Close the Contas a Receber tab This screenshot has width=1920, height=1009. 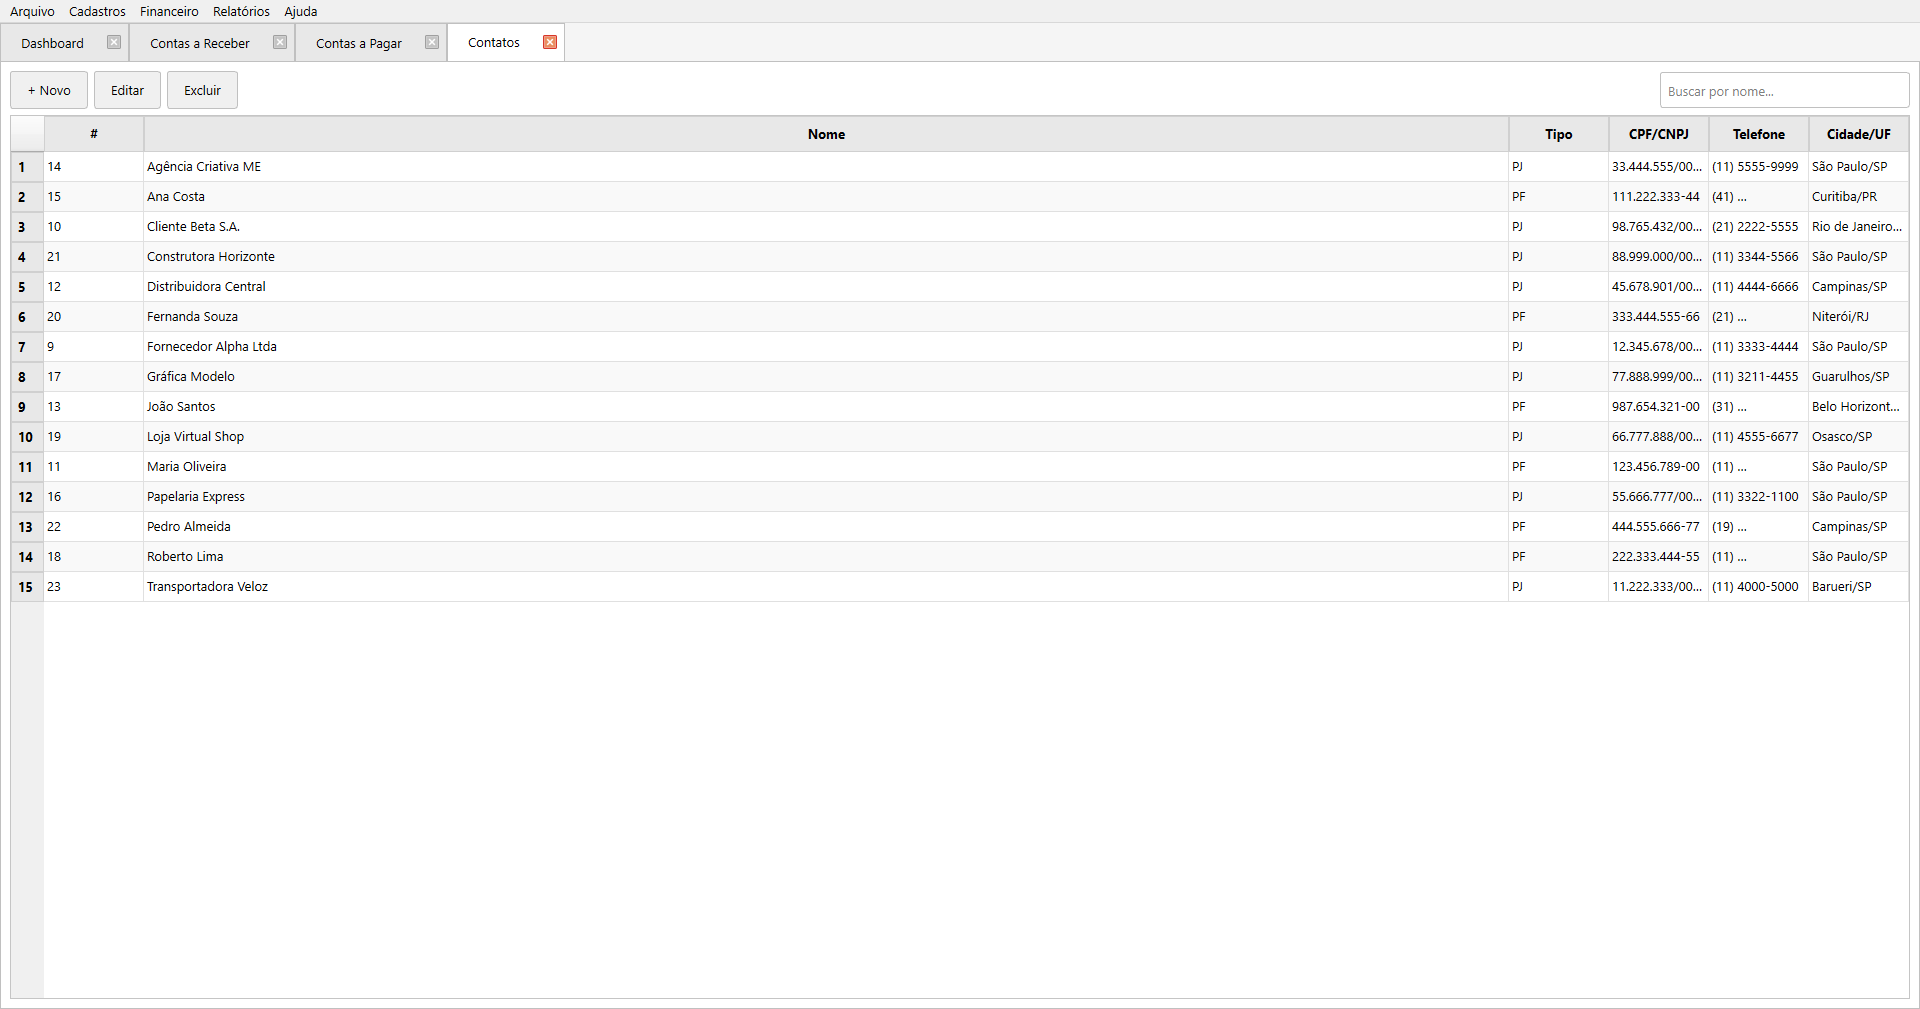(x=280, y=43)
